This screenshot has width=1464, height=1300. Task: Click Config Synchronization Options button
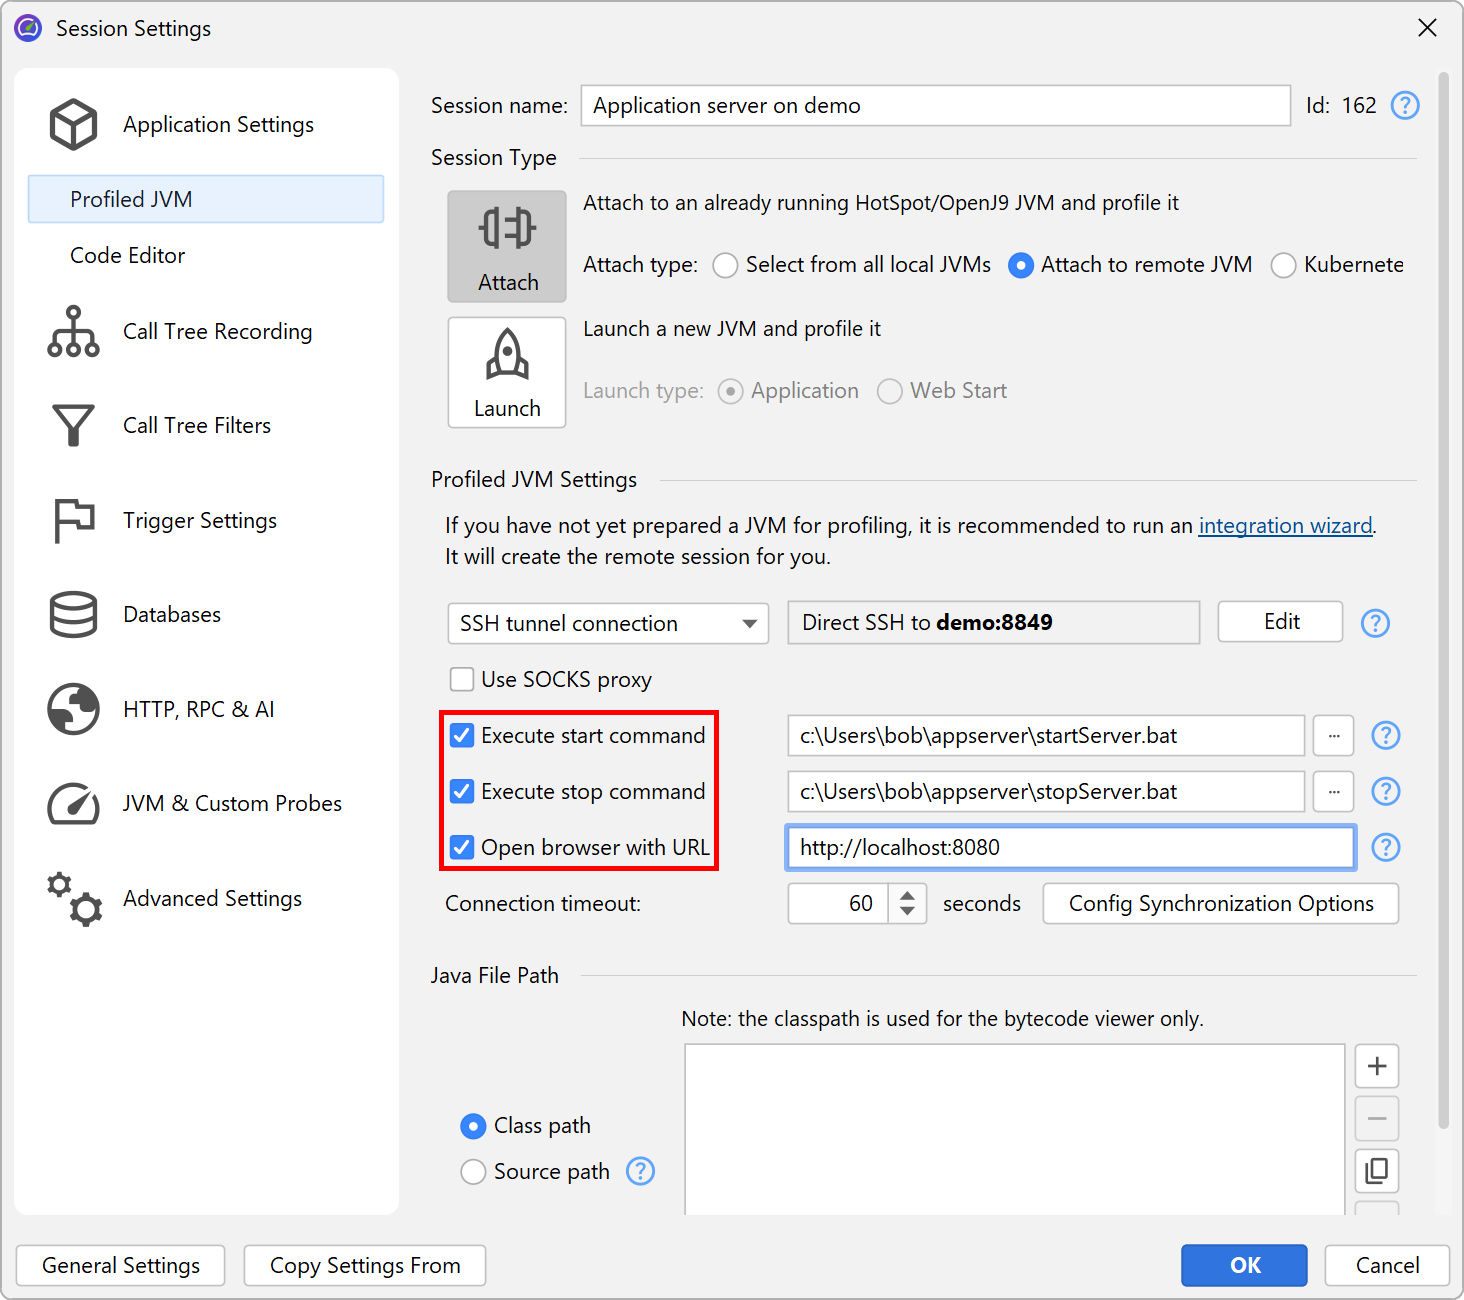[1220, 904]
